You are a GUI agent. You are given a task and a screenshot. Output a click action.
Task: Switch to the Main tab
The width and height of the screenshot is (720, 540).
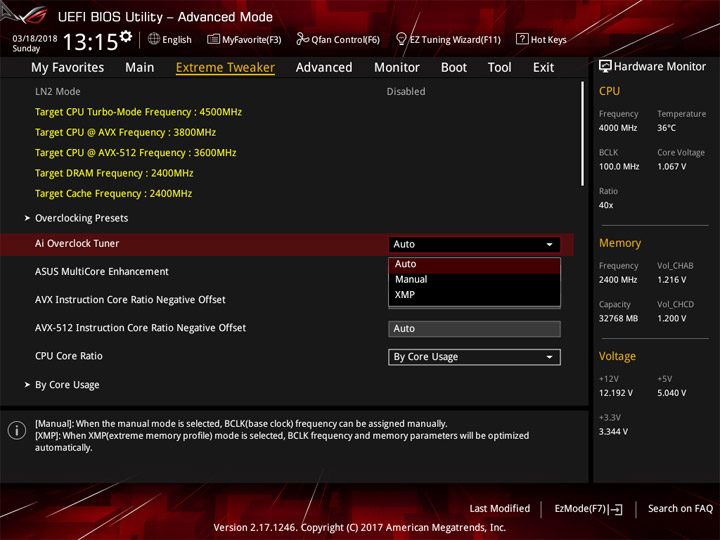(140, 68)
